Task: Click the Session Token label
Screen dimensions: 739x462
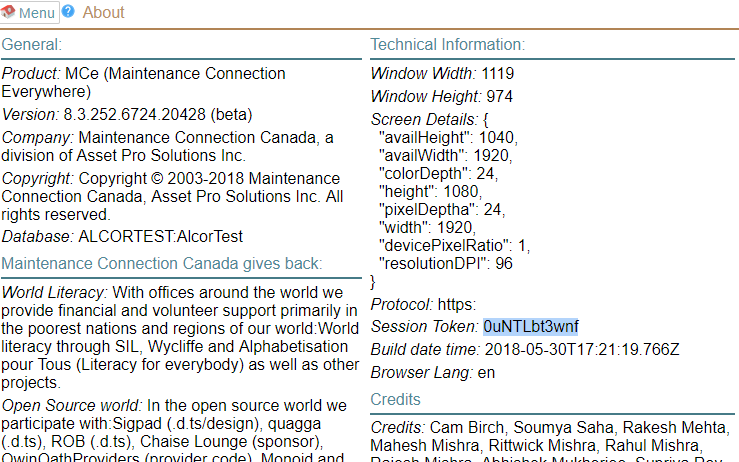Action: [425, 327]
